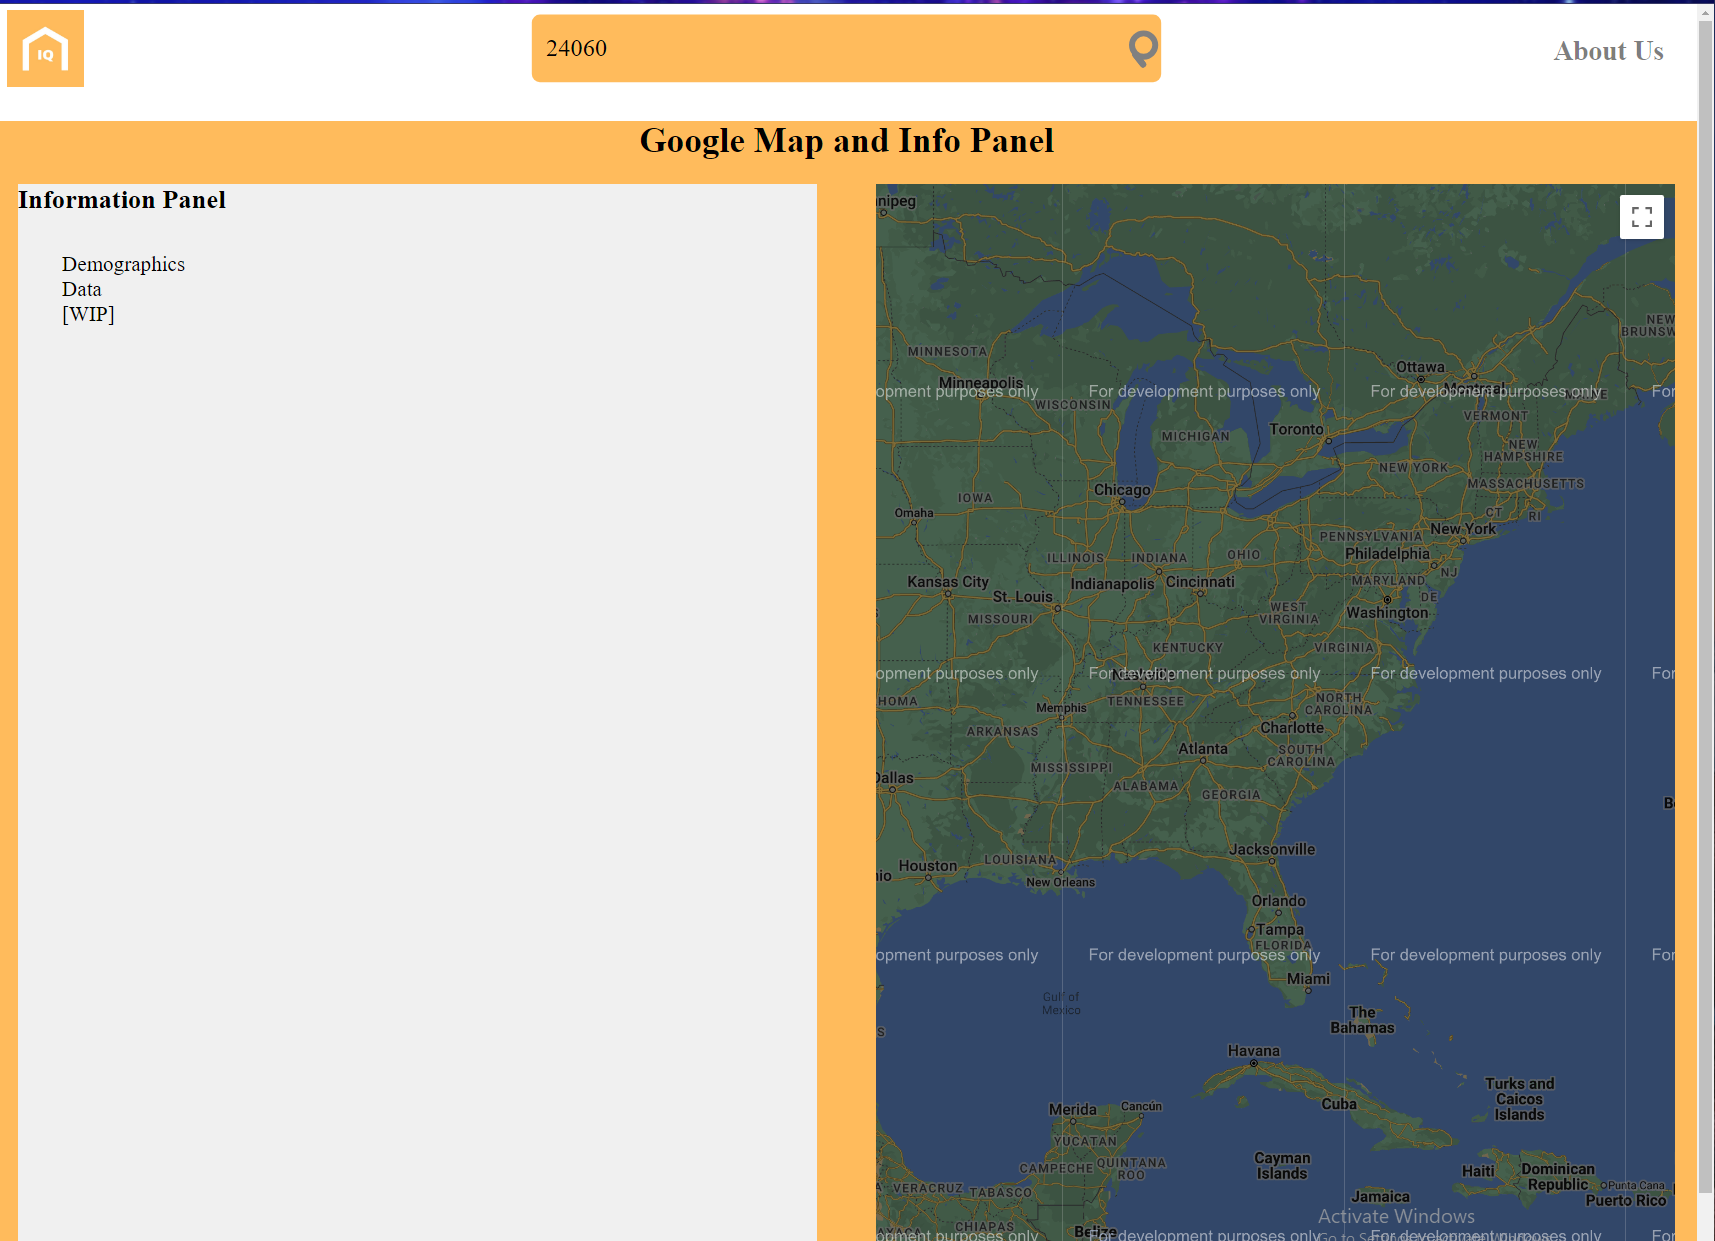
Task: Open the About Us link
Action: pyautogui.click(x=1608, y=51)
